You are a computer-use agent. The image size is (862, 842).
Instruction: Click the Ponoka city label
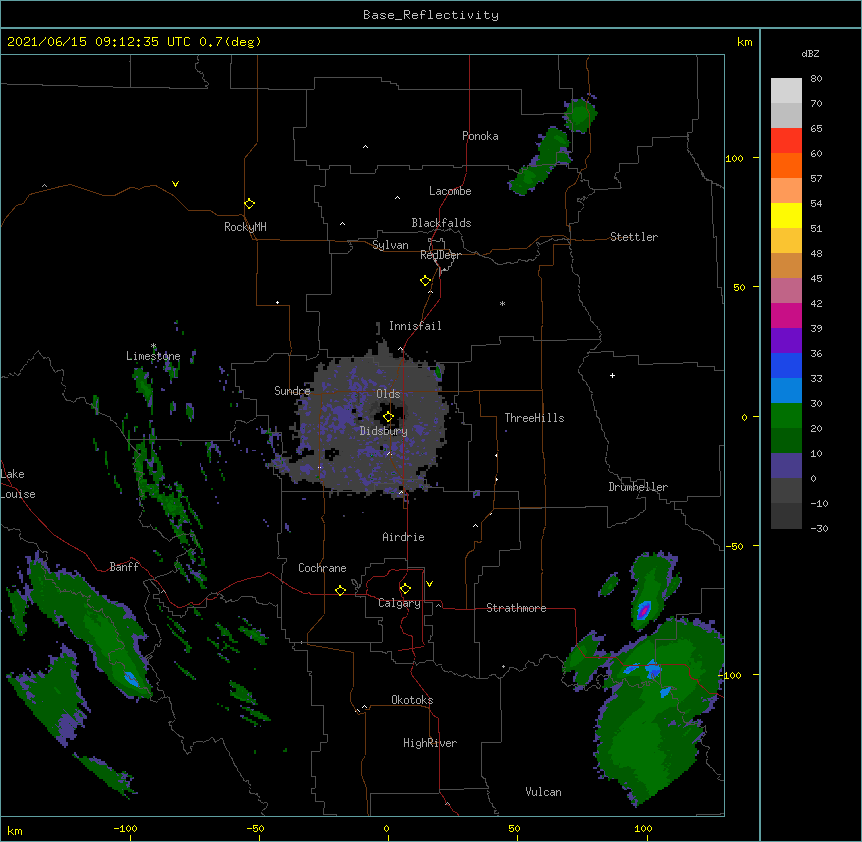coord(480,136)
